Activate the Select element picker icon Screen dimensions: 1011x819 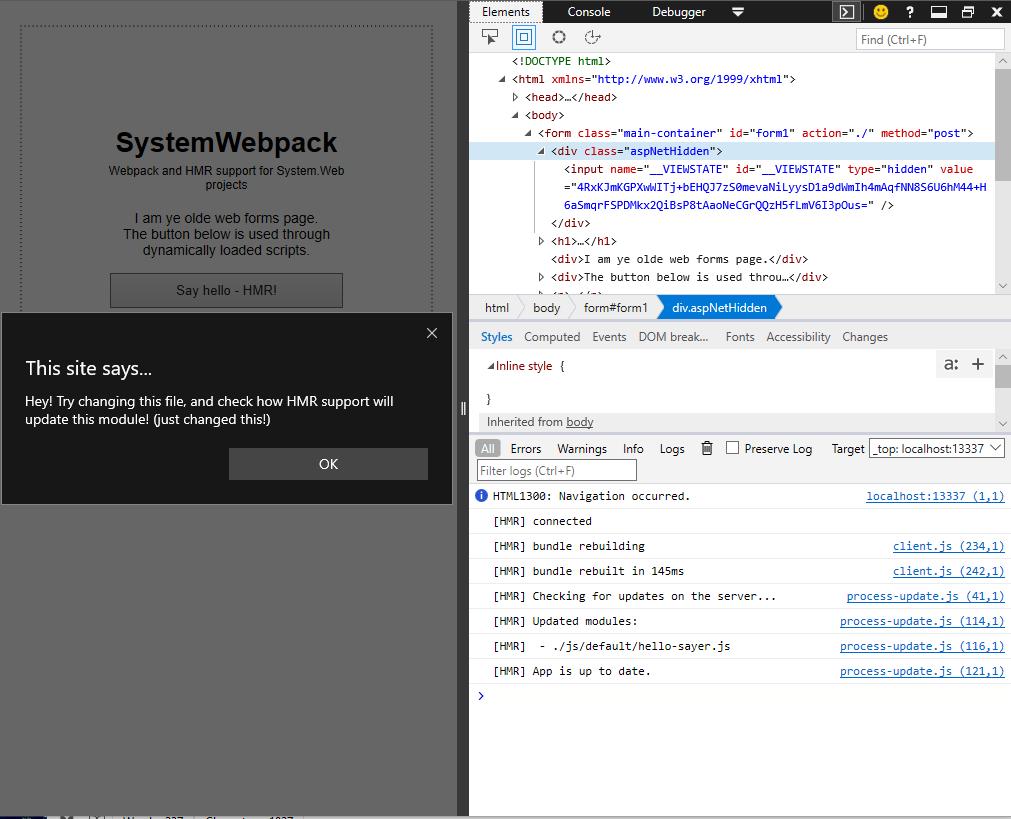pyautogui.click(x=490, y=37)
